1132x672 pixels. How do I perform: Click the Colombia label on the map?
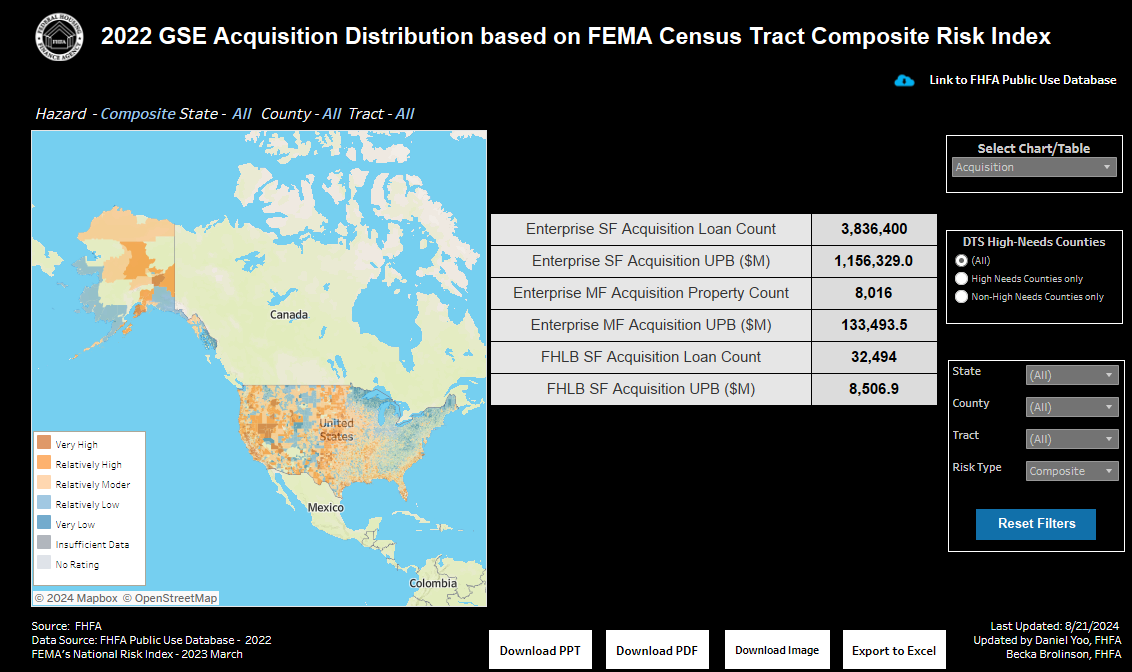(433, 583)
